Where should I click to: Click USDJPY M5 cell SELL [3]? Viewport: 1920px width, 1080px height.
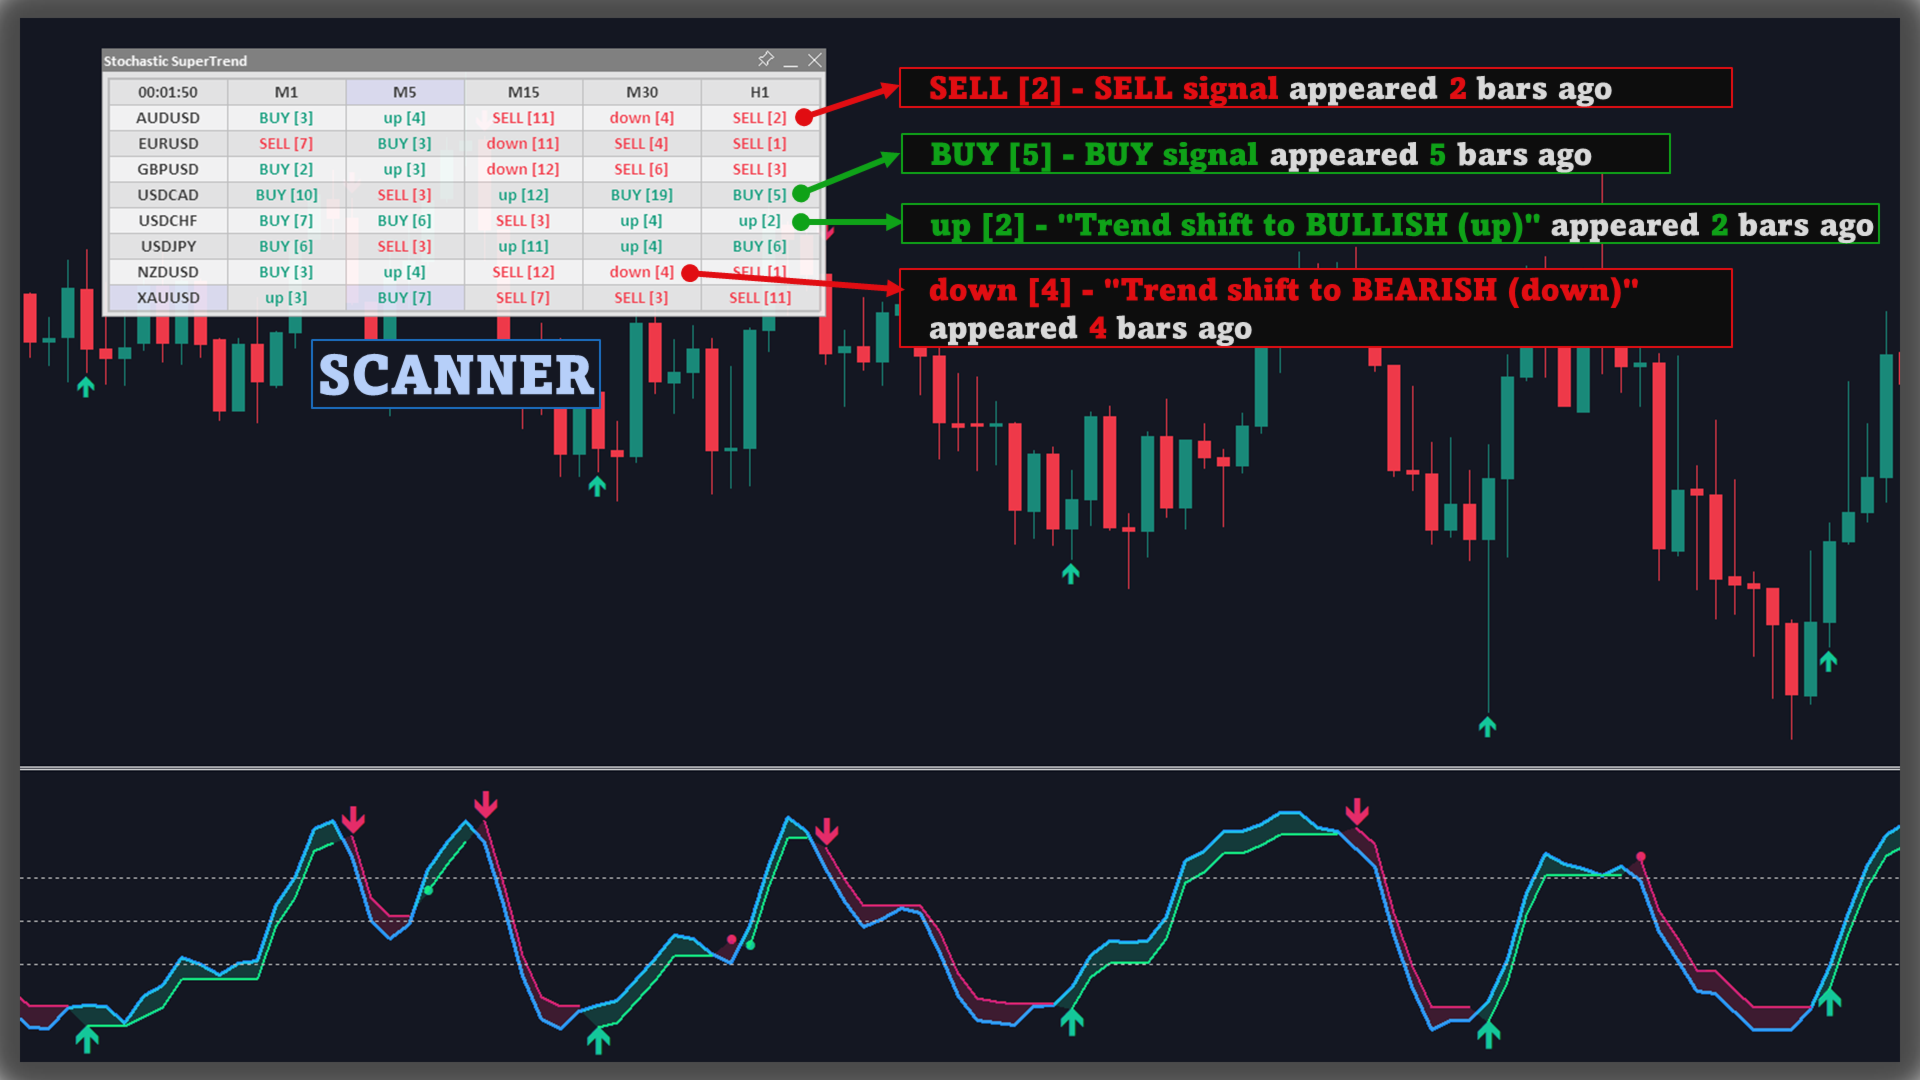tap(405, 246)
